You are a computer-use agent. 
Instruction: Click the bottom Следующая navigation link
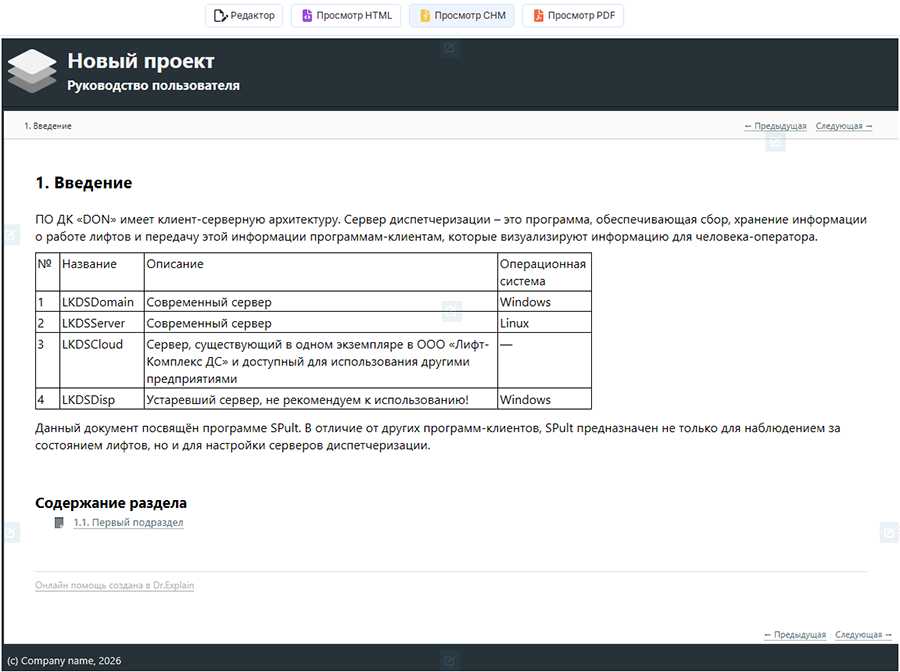(x=863, y=635)
